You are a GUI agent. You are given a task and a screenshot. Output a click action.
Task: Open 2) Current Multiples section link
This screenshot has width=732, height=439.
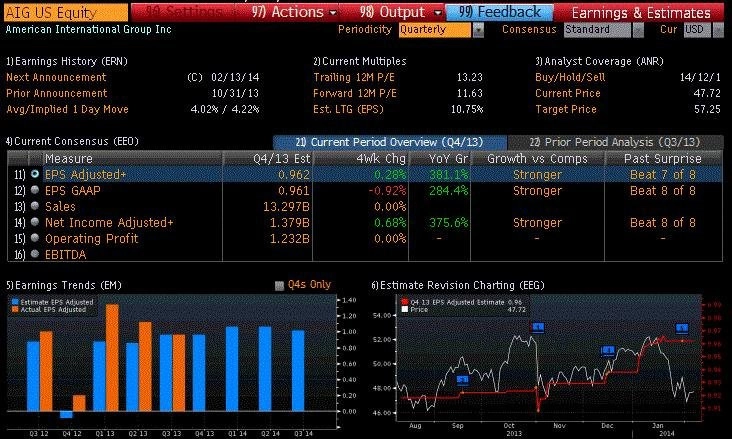(360, 61)
